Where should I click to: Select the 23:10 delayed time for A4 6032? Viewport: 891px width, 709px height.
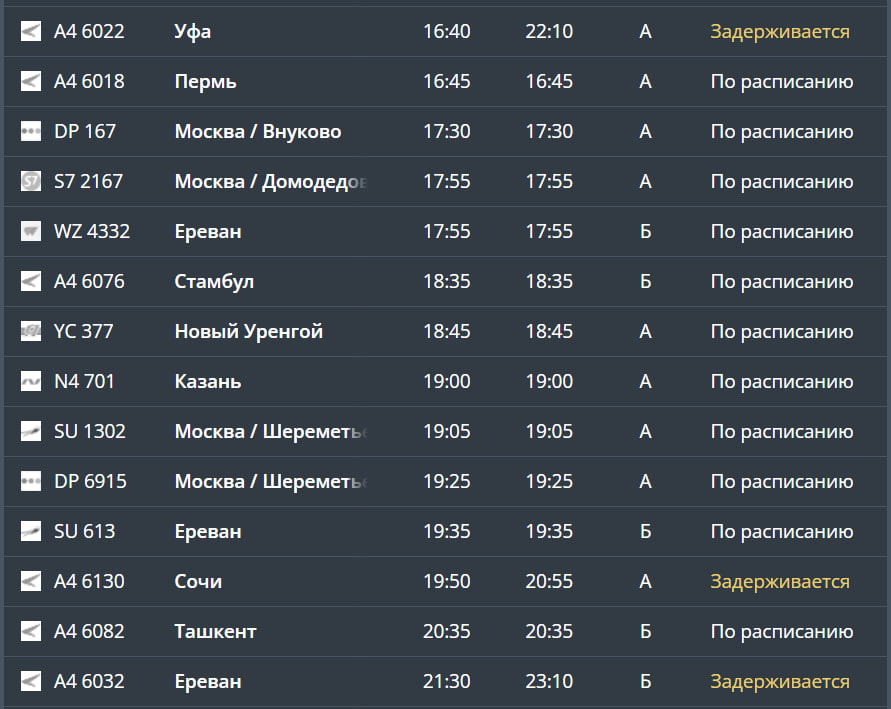click(x=549, y=682)
